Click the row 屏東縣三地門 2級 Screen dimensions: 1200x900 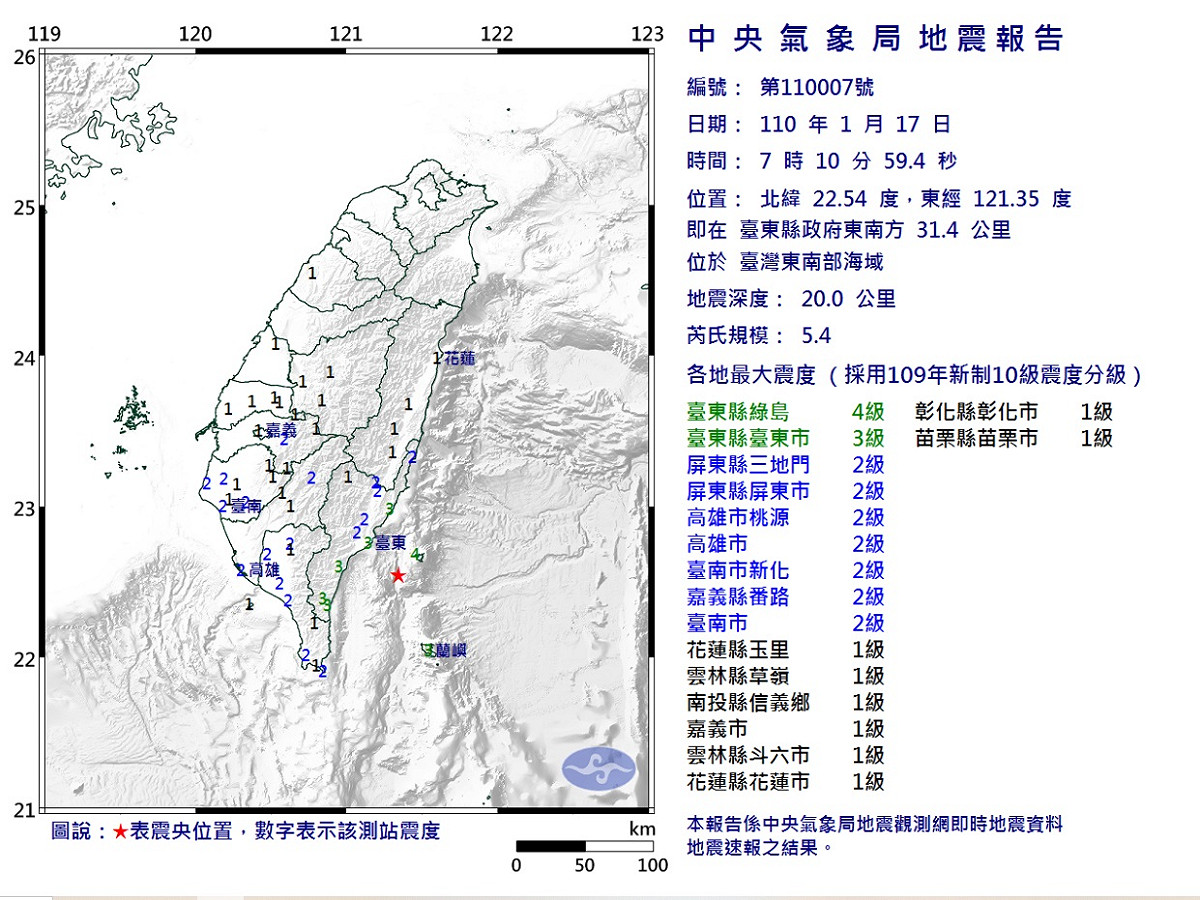(x=786, y=465)
